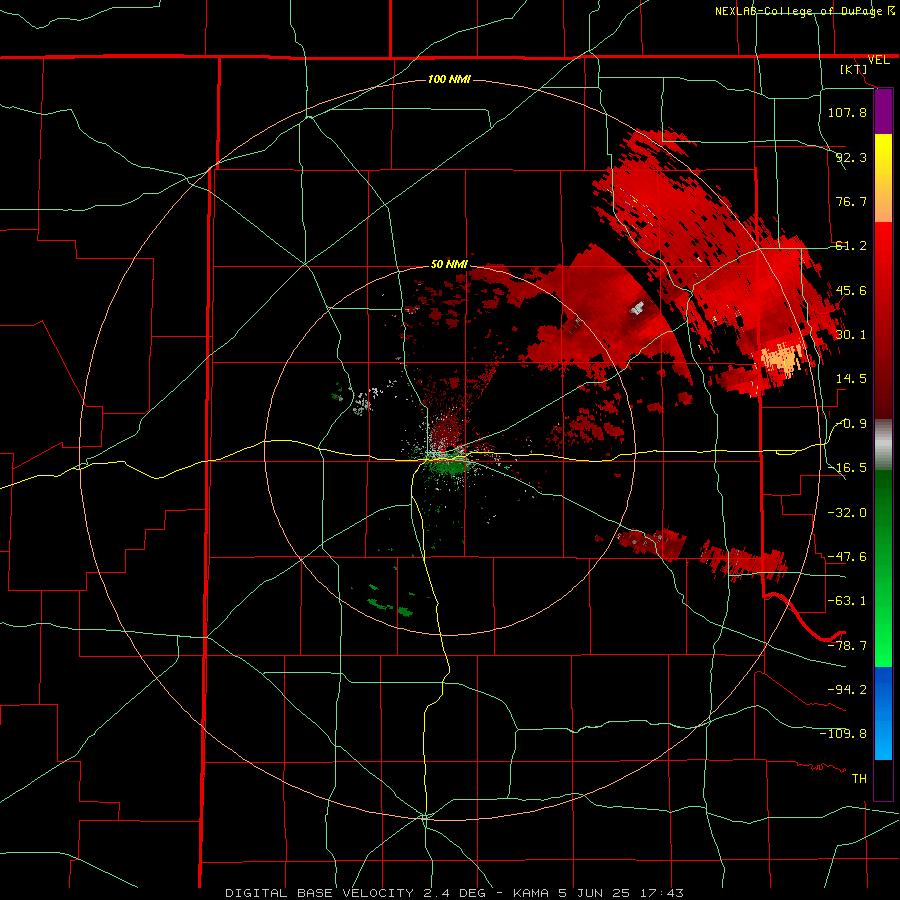Select the 61.2 scale value
Screen dimensions: 900x900
tap(851, 246)
